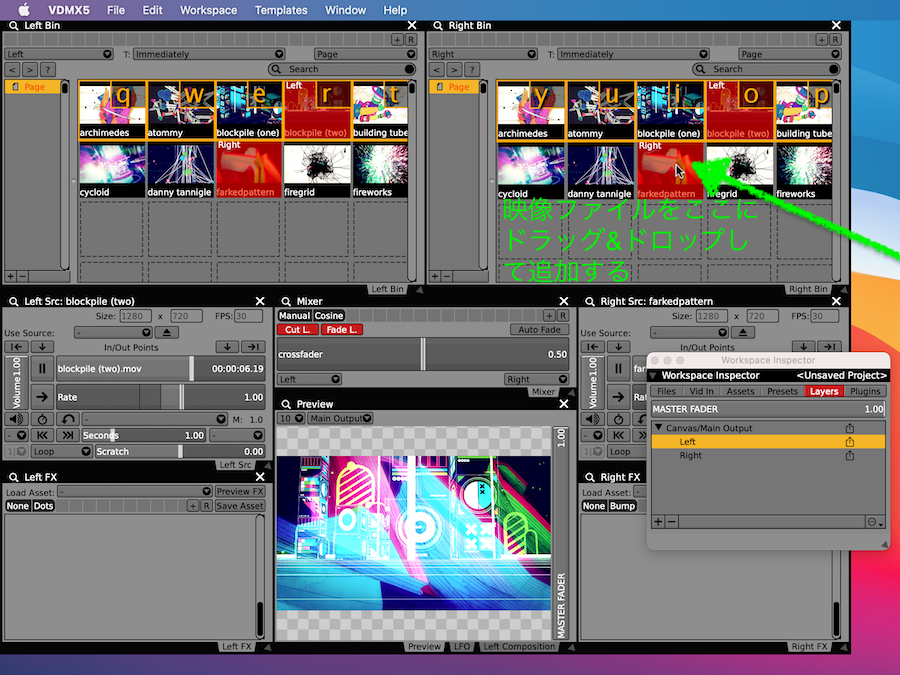The width and height of the screenshot is (900, 675).
Task: Collapse the Canvas/Main Output tree item
Action: (x=659, y=428)
